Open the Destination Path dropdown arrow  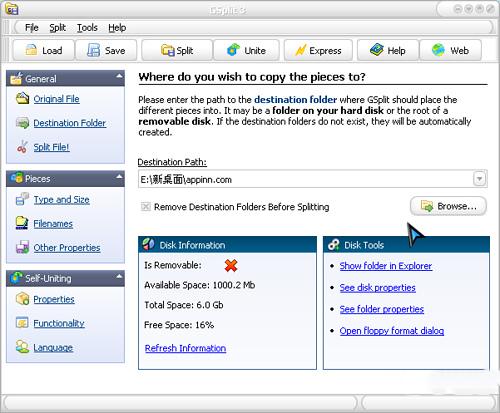point(479,179)
